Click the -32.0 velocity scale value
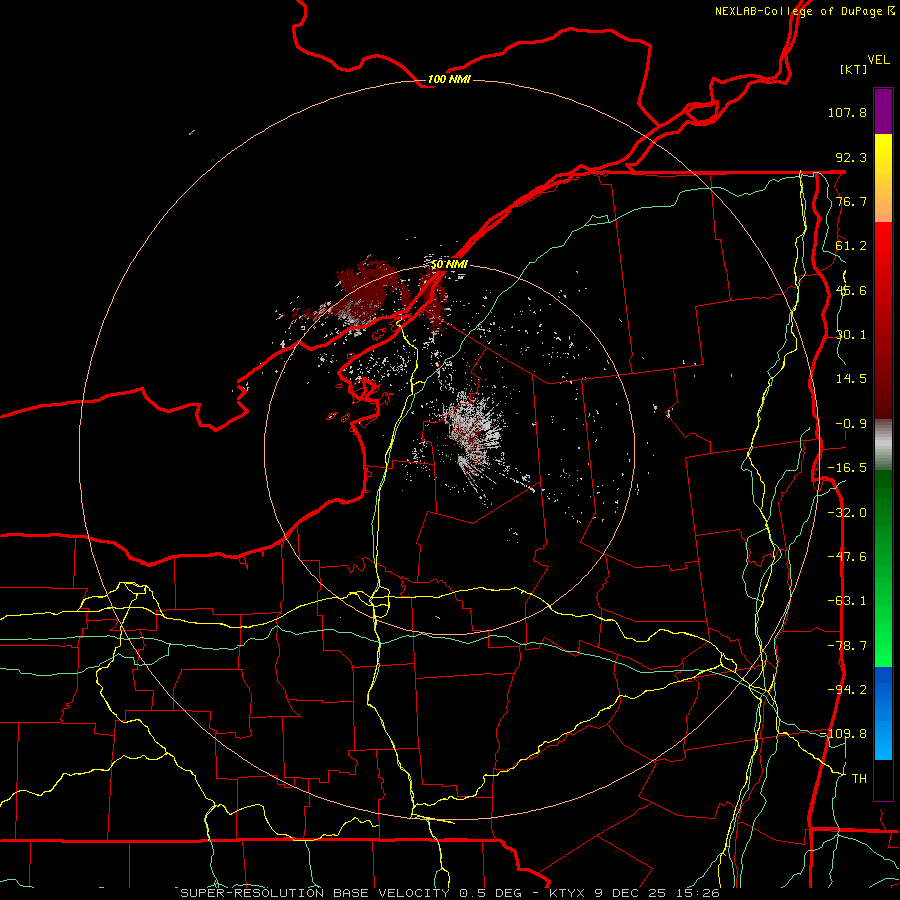 847,513
